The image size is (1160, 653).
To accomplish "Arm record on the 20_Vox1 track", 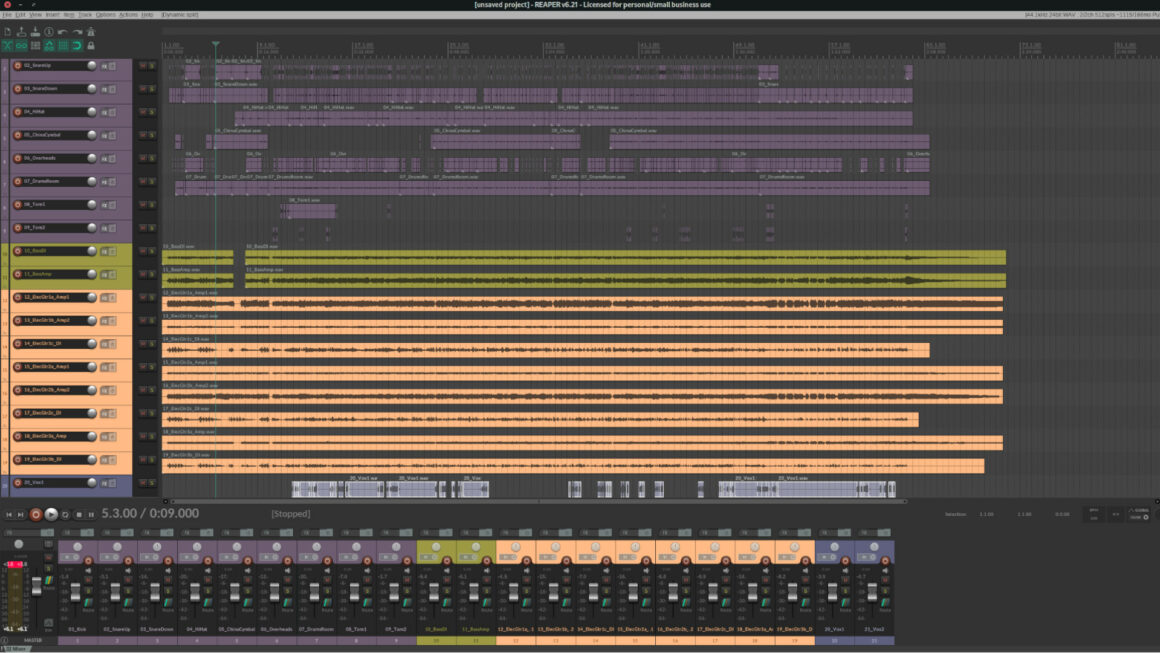I will 17,483.
